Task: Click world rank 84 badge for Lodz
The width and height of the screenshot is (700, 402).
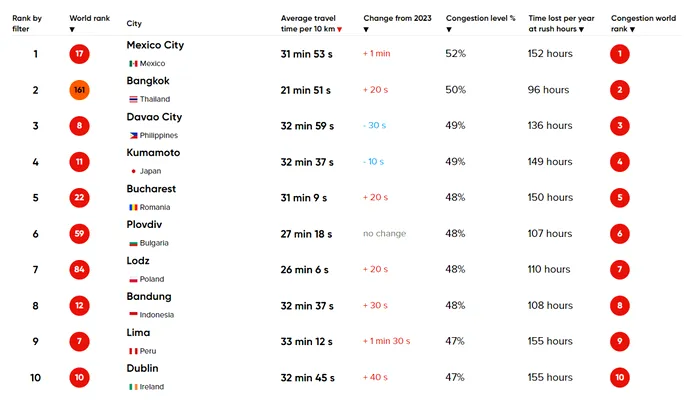Action: (x=80, y=270)
